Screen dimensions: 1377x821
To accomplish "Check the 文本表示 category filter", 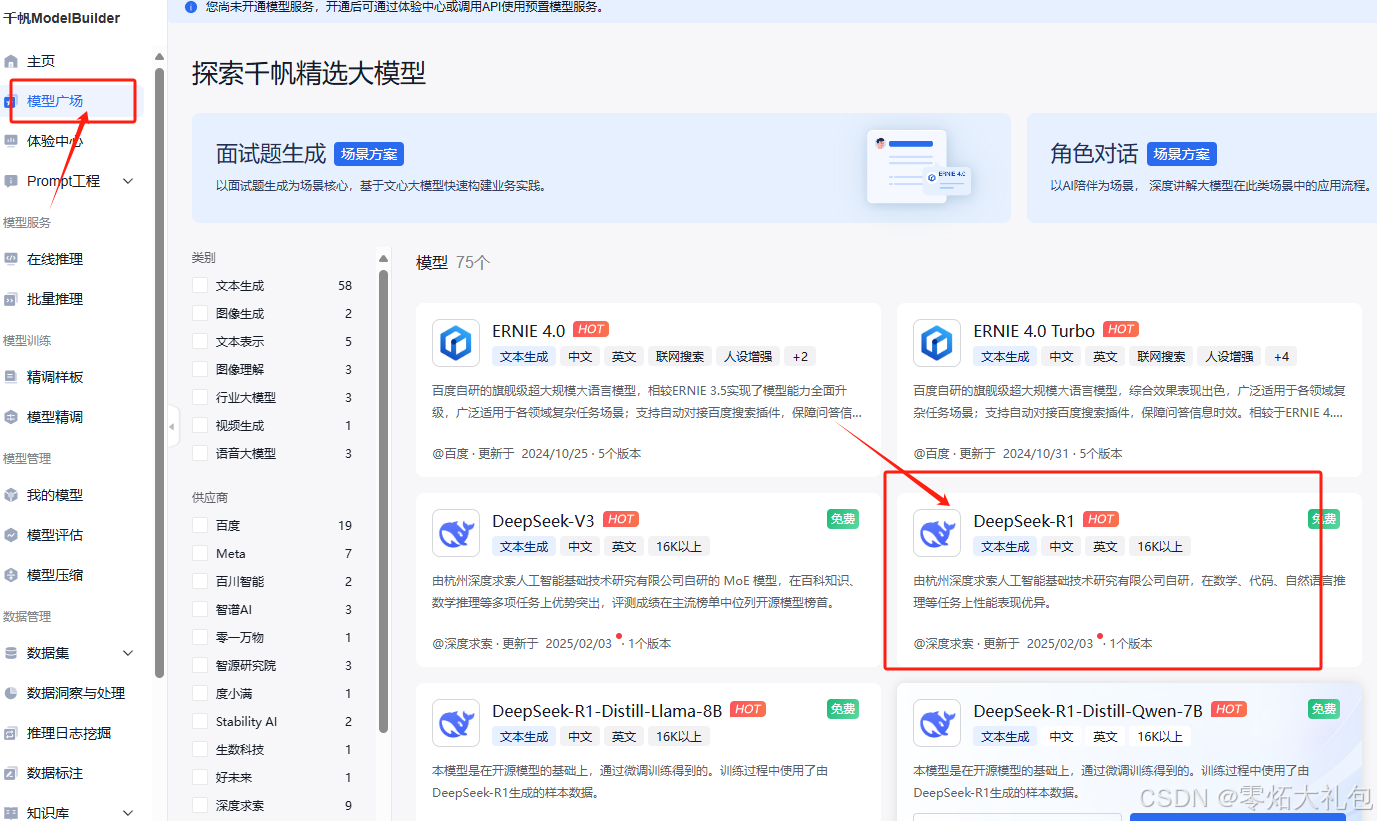I will pos(200,341).
